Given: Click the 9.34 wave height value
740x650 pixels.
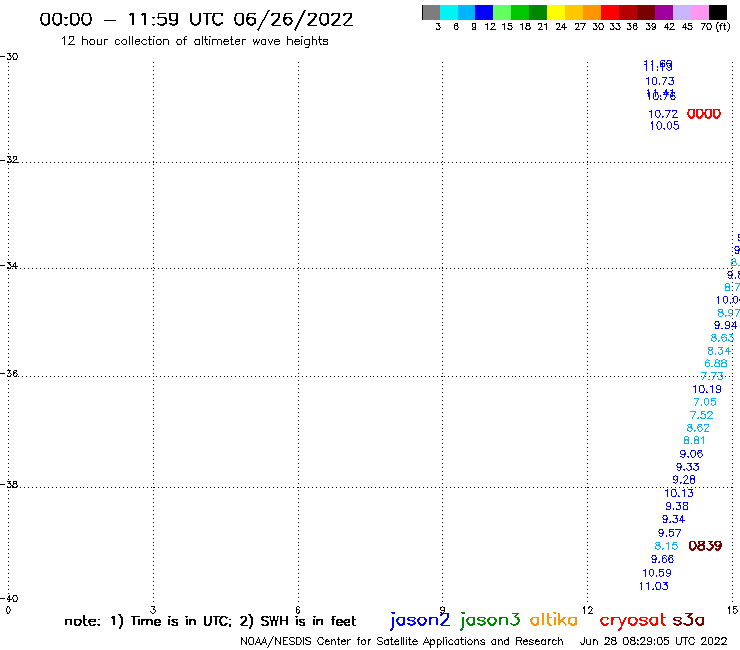Looking at the screenshot, I should (673, 519).
